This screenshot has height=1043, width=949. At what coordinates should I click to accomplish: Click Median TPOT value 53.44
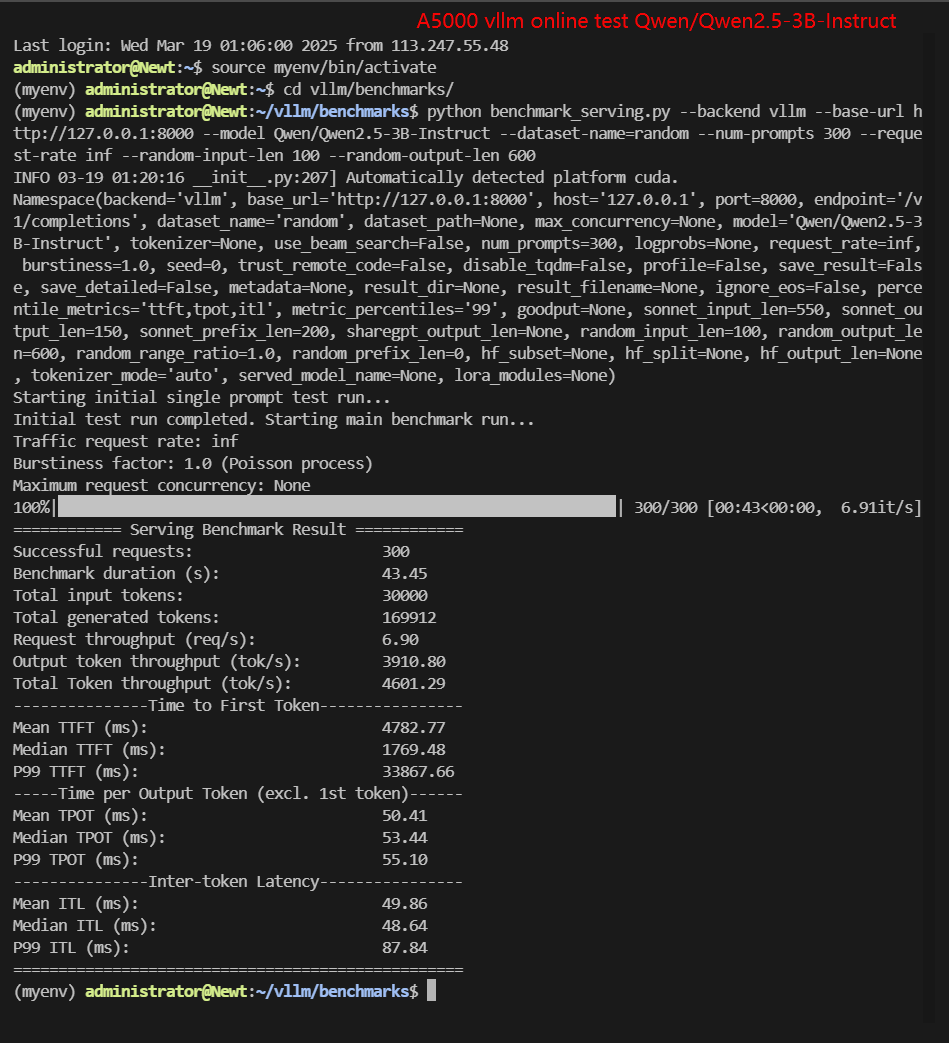404,837
